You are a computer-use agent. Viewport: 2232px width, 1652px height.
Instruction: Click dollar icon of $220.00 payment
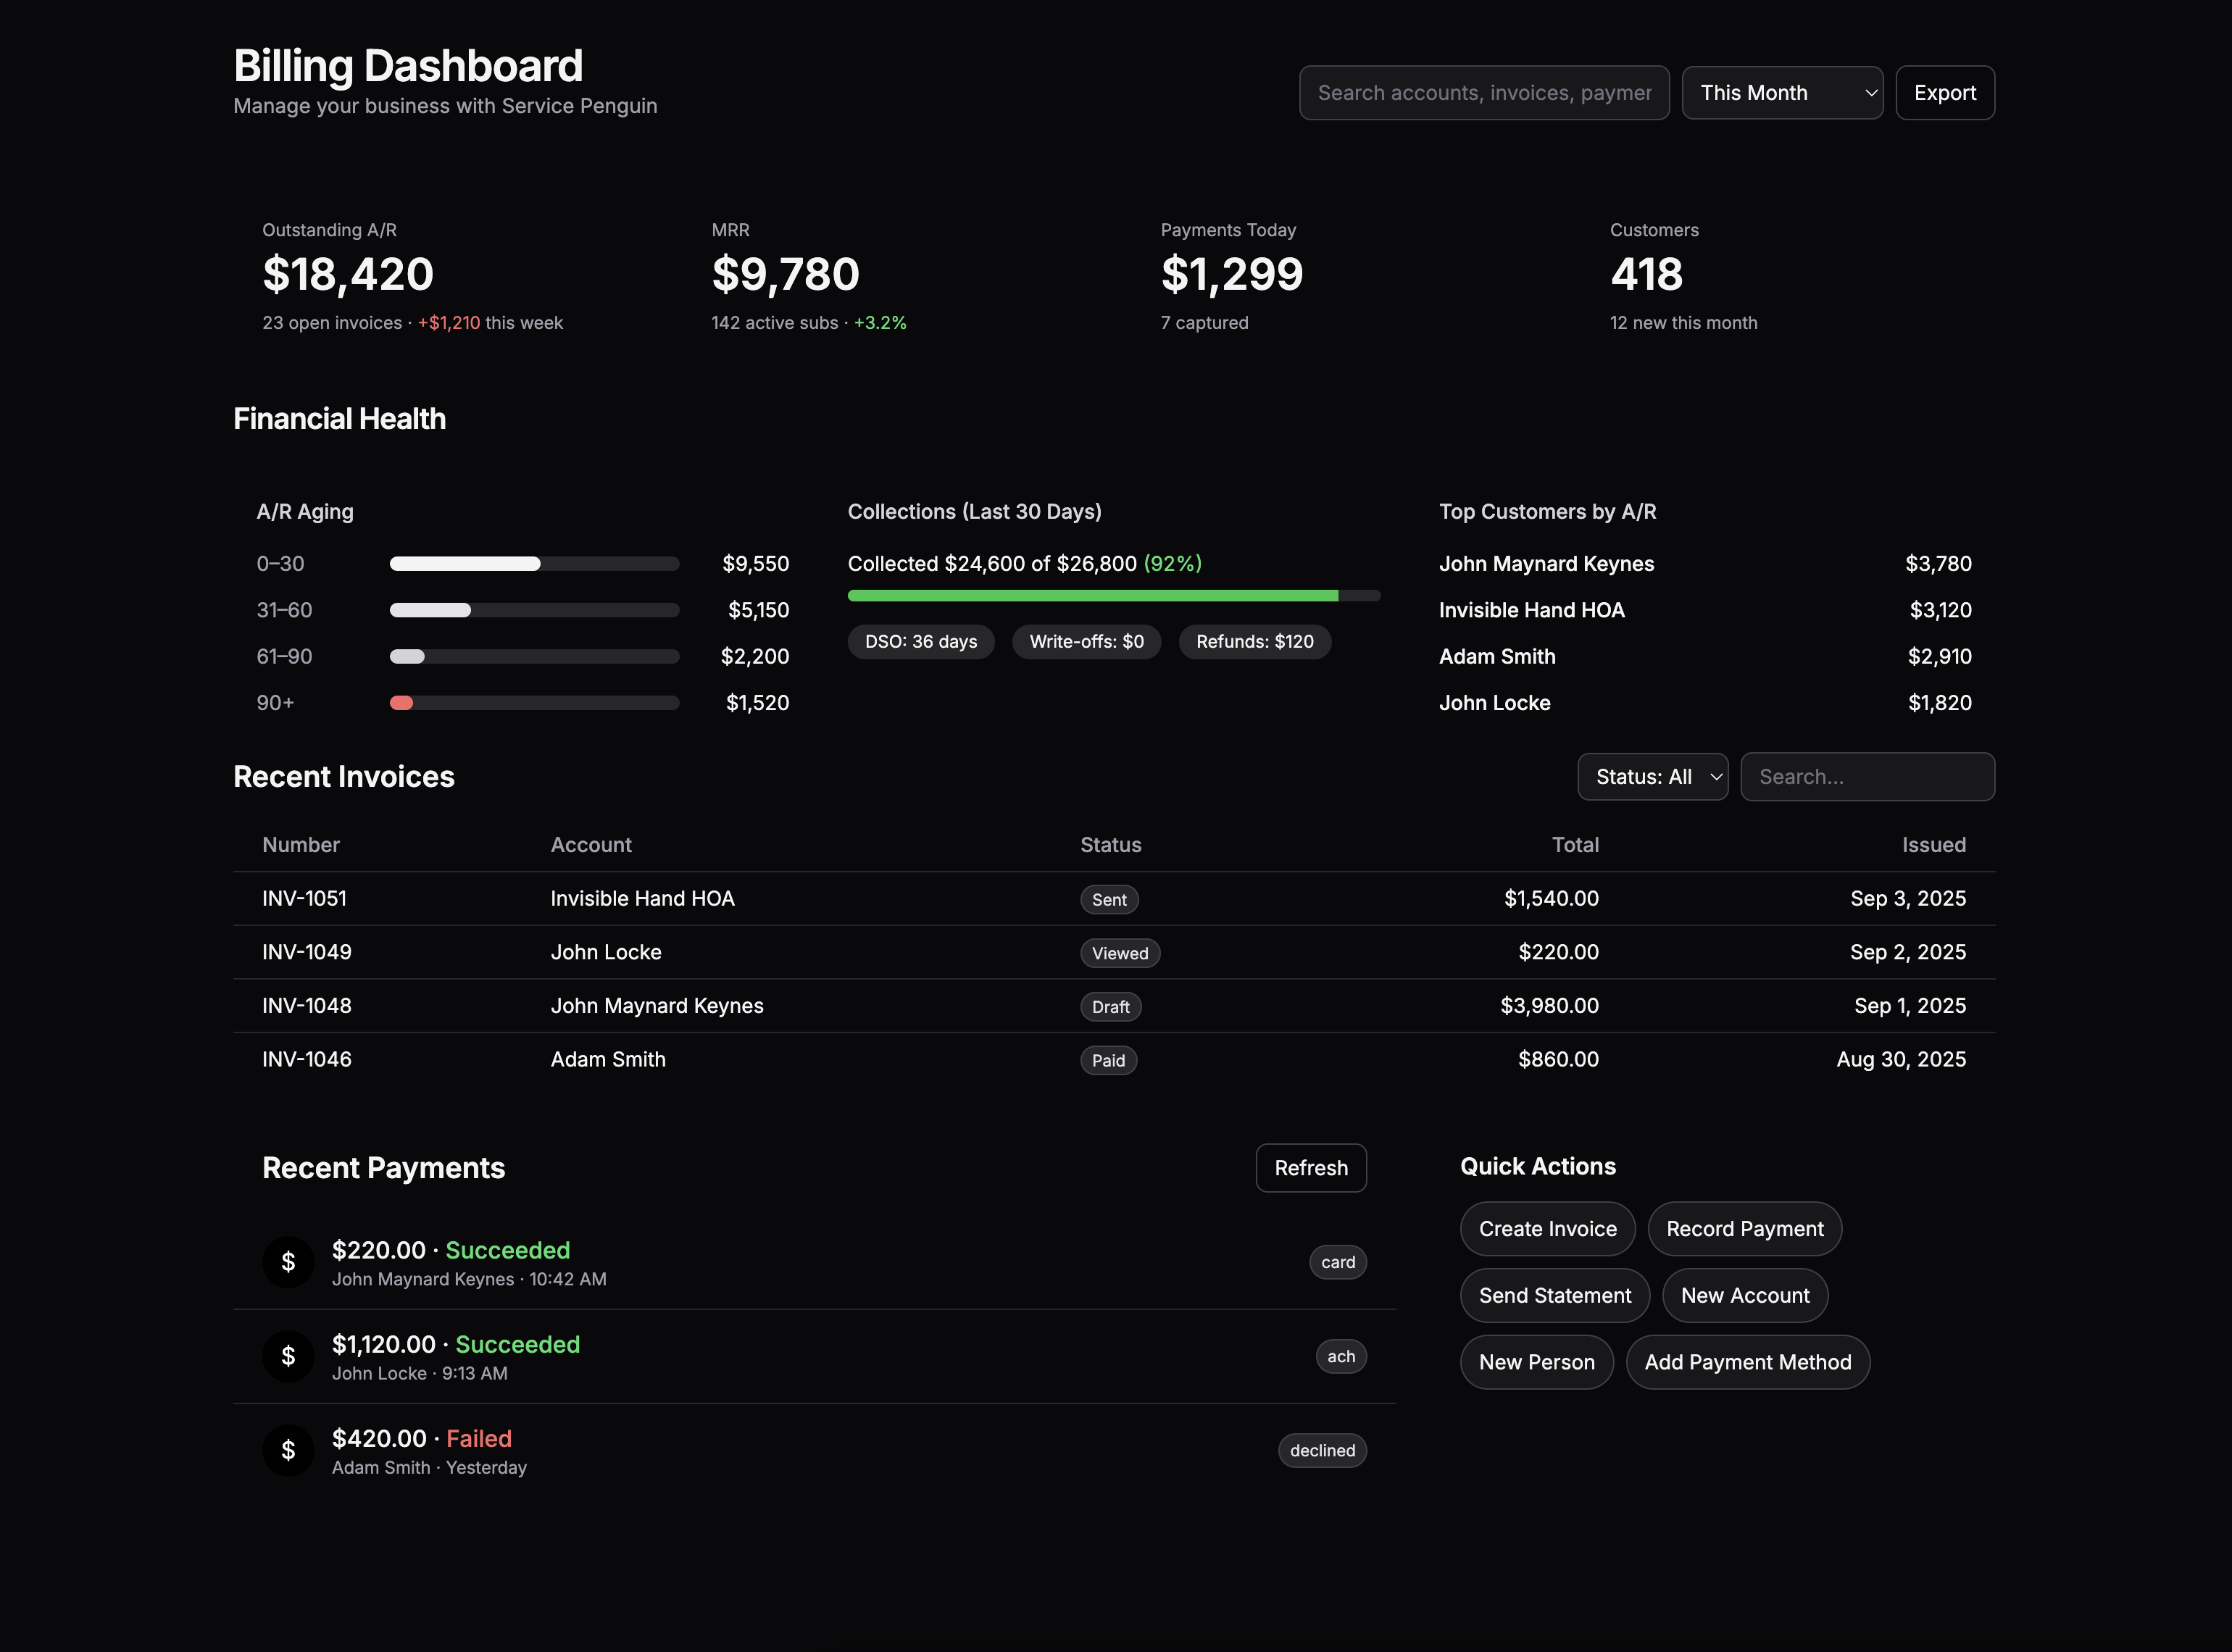click(x=288, y=1262)
